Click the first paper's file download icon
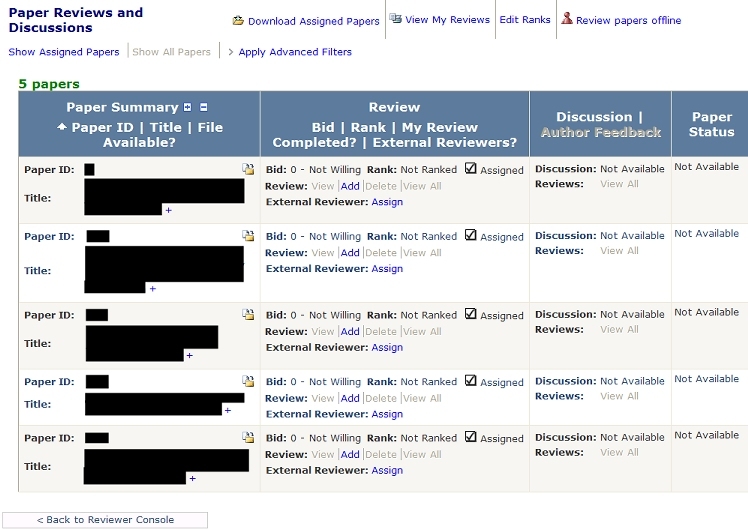This screenshot has height=530, width=748. point(248,170)
